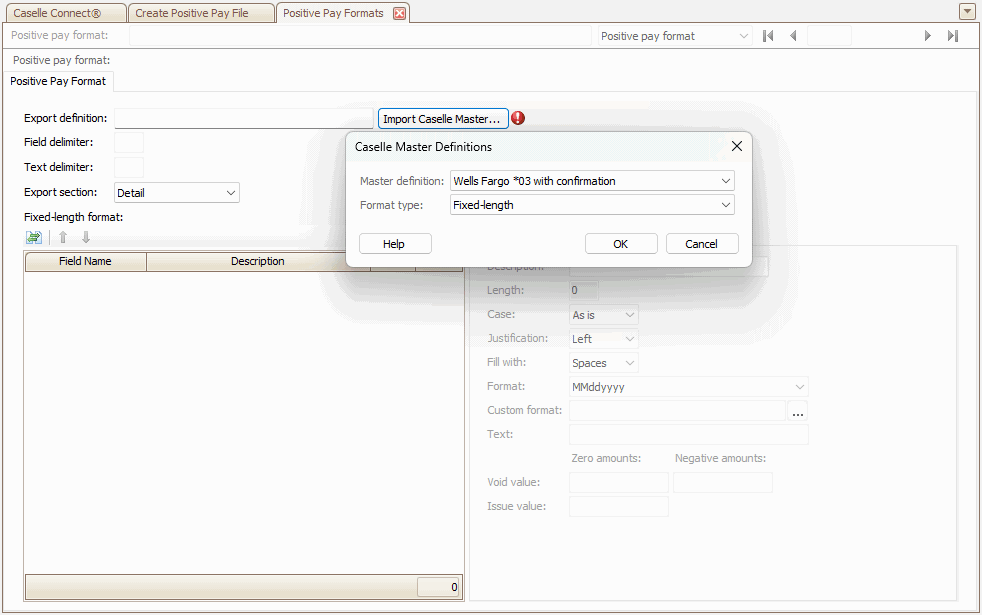The height and width of the screenshot is (615, 982).
Task: Go to next record arrow
Action: pyautogui.click(x=928, y=36)
